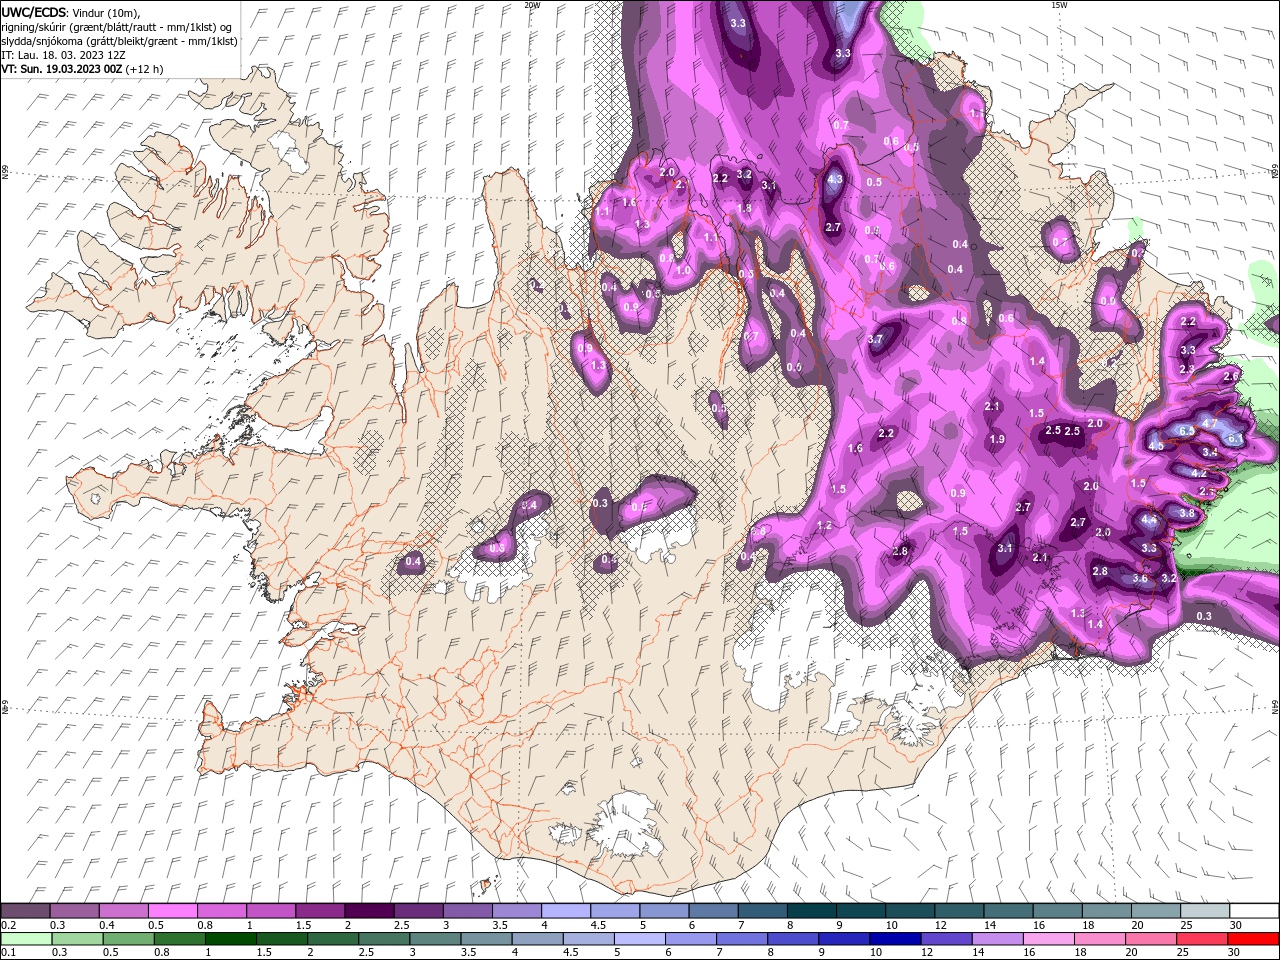Click lower legend swatch labeled 20

[1152, 938]
